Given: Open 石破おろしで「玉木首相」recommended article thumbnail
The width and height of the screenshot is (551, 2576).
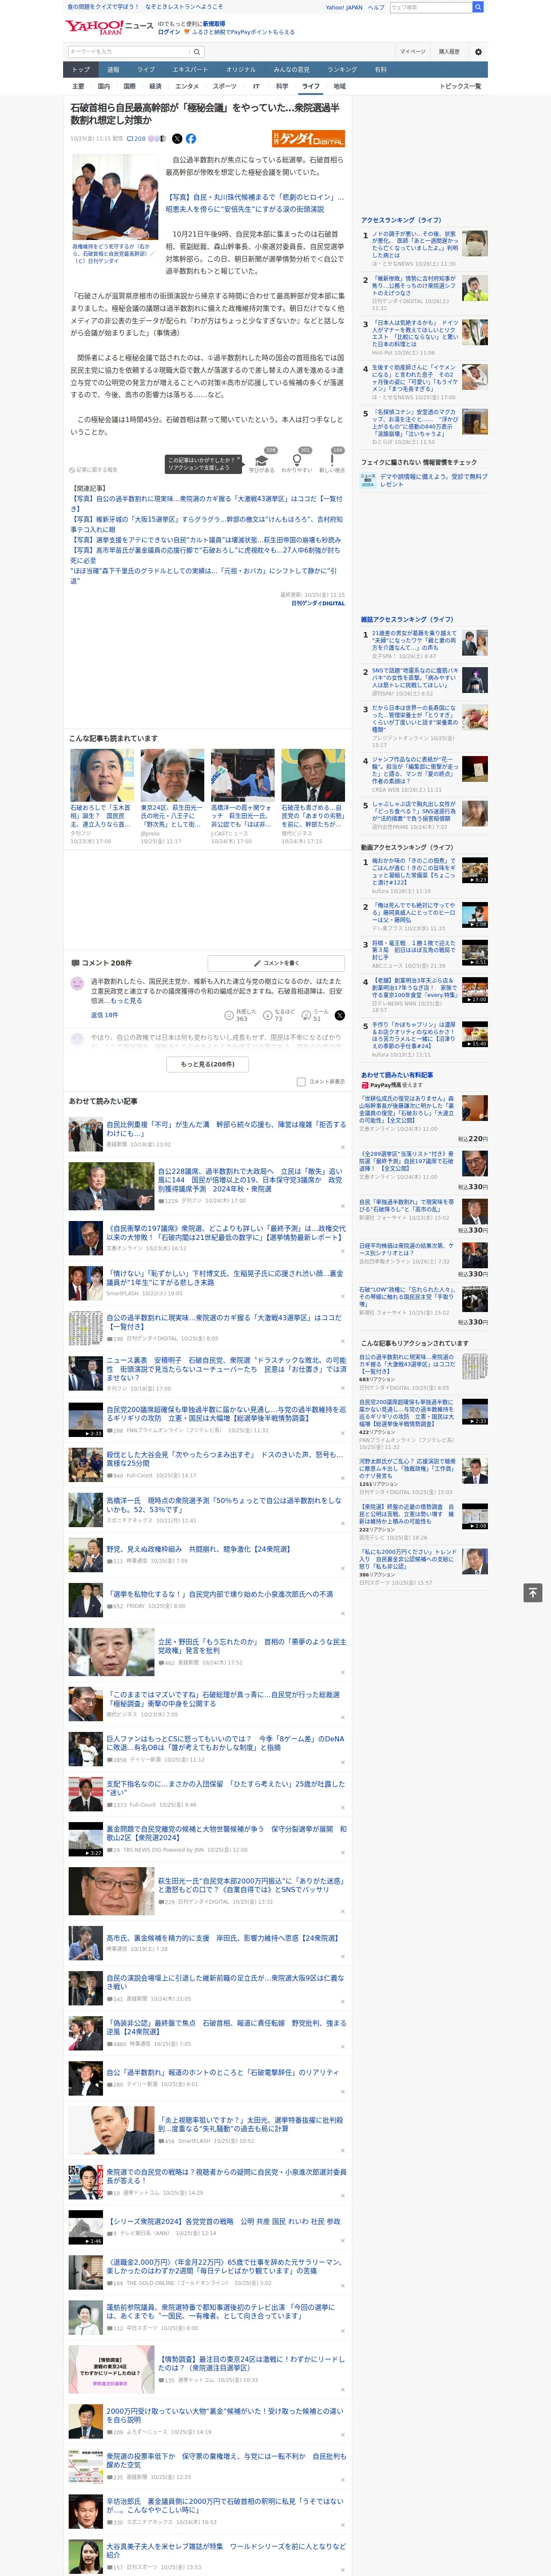Looking at the screenshot, I should click(102, 775).
